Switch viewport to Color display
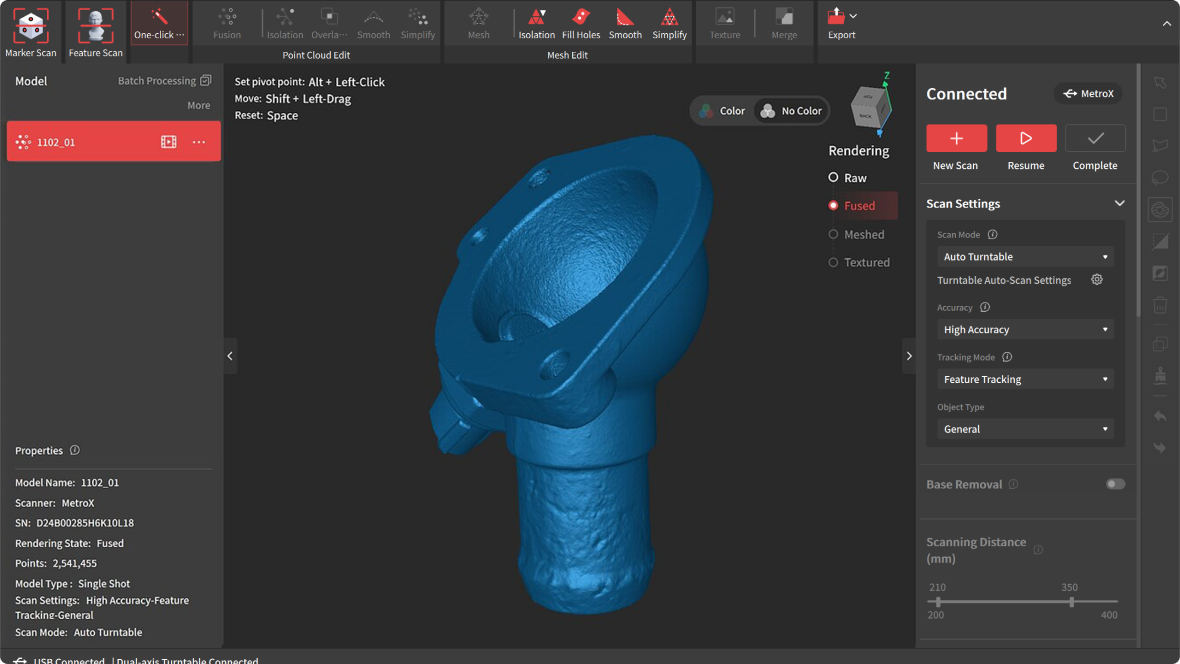 722,111
